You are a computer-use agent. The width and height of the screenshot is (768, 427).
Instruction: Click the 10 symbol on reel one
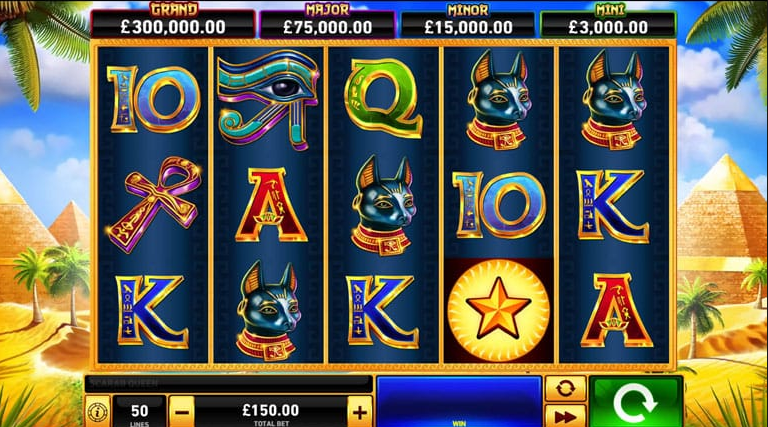pos(154,99)
